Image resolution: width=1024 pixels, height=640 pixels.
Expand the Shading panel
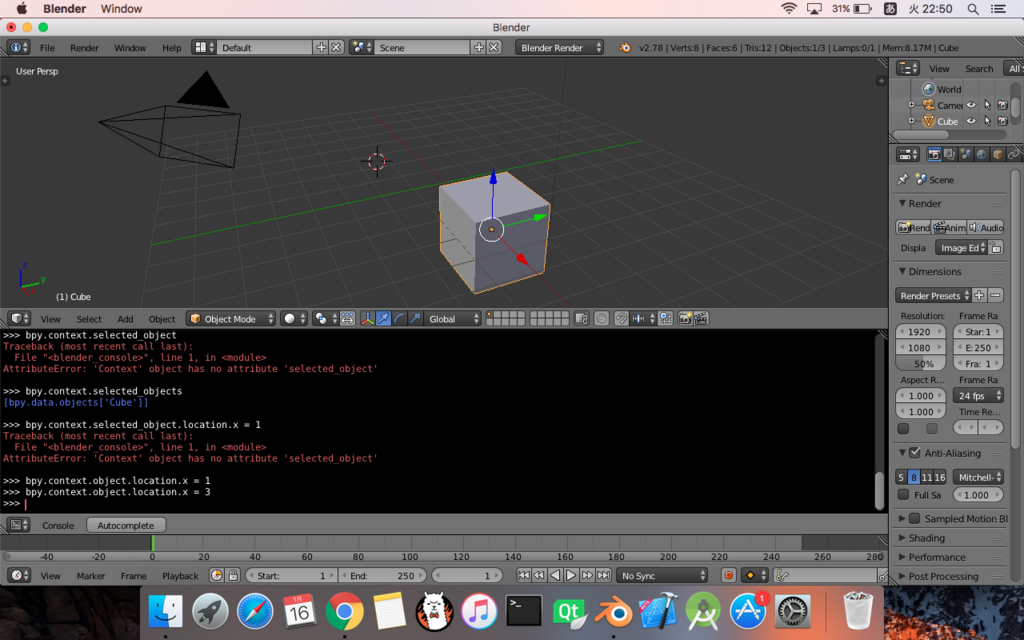(925, 538)
